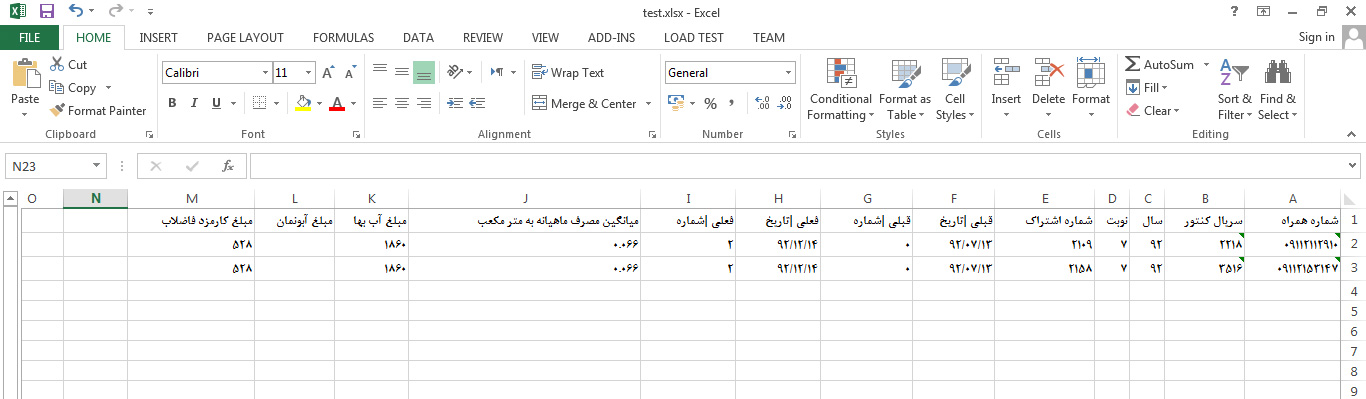The image size is (1366, 399).
Task: Switch to the PAGE LAYOUT tab
Action: [x=245, y=38]
